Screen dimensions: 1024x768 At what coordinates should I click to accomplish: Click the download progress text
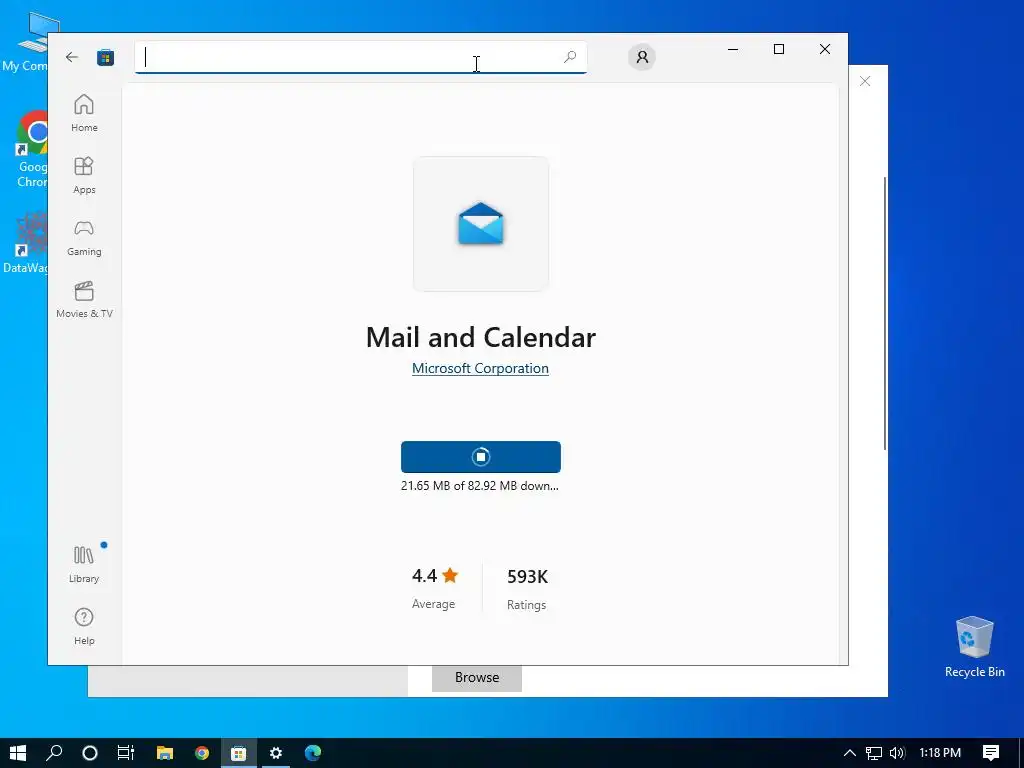coord(480,486)
